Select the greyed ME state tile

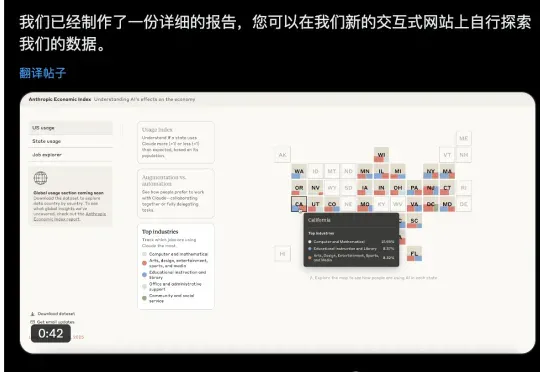(464, 138)
